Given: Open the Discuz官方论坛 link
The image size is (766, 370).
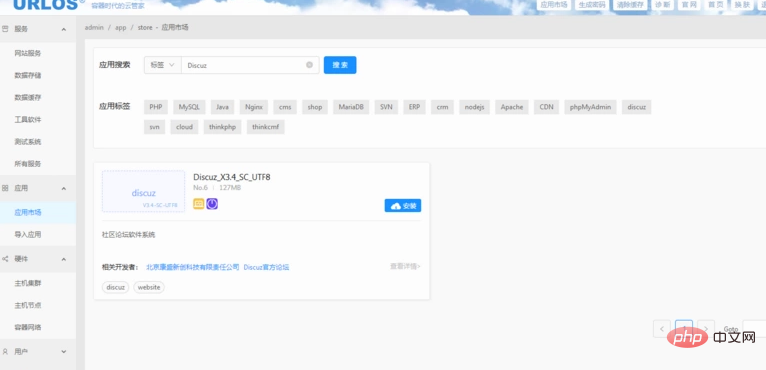Looking at the screenshot, I should (x=266, y=267).
